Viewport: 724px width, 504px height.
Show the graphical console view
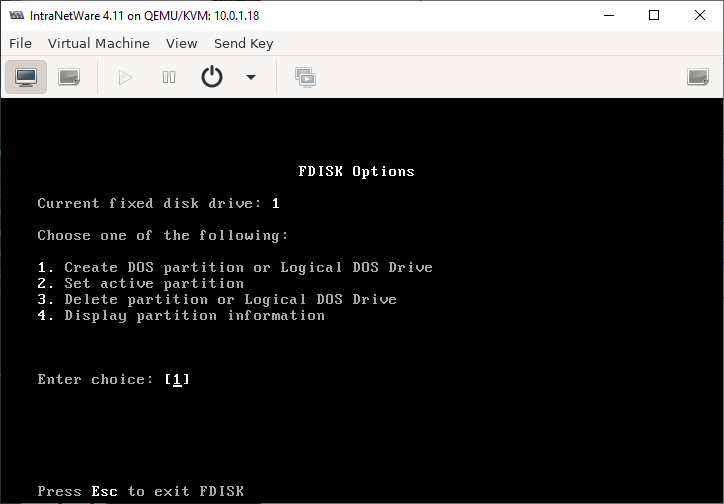26,77
